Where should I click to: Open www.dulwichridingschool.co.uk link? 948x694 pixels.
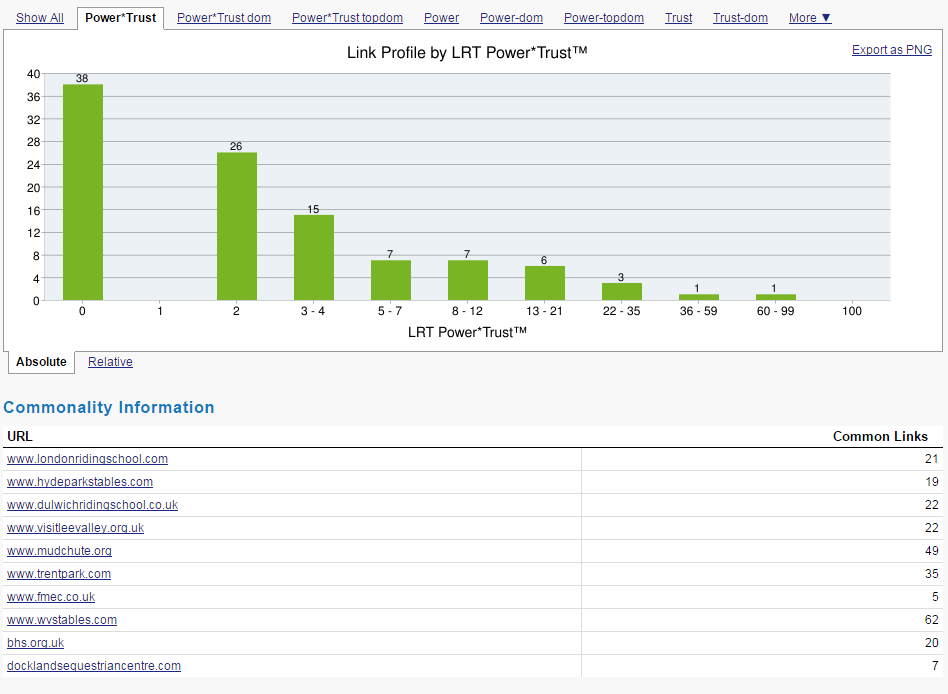[93, 505]
